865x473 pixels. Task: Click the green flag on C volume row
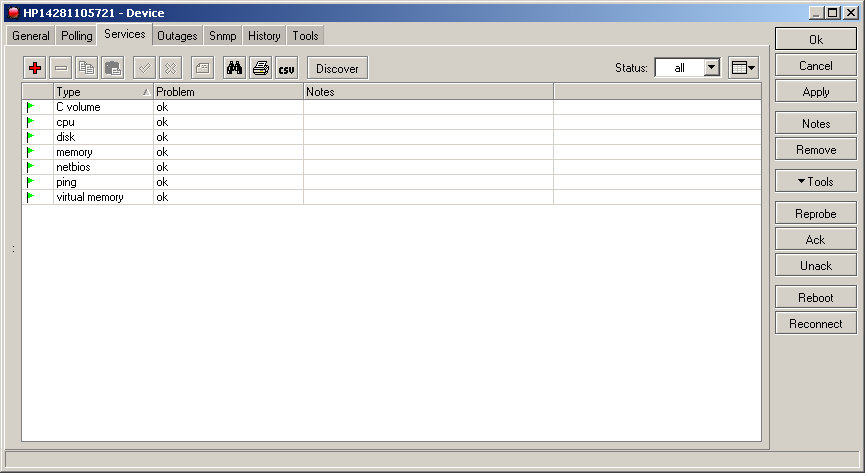tap(30, 107)
